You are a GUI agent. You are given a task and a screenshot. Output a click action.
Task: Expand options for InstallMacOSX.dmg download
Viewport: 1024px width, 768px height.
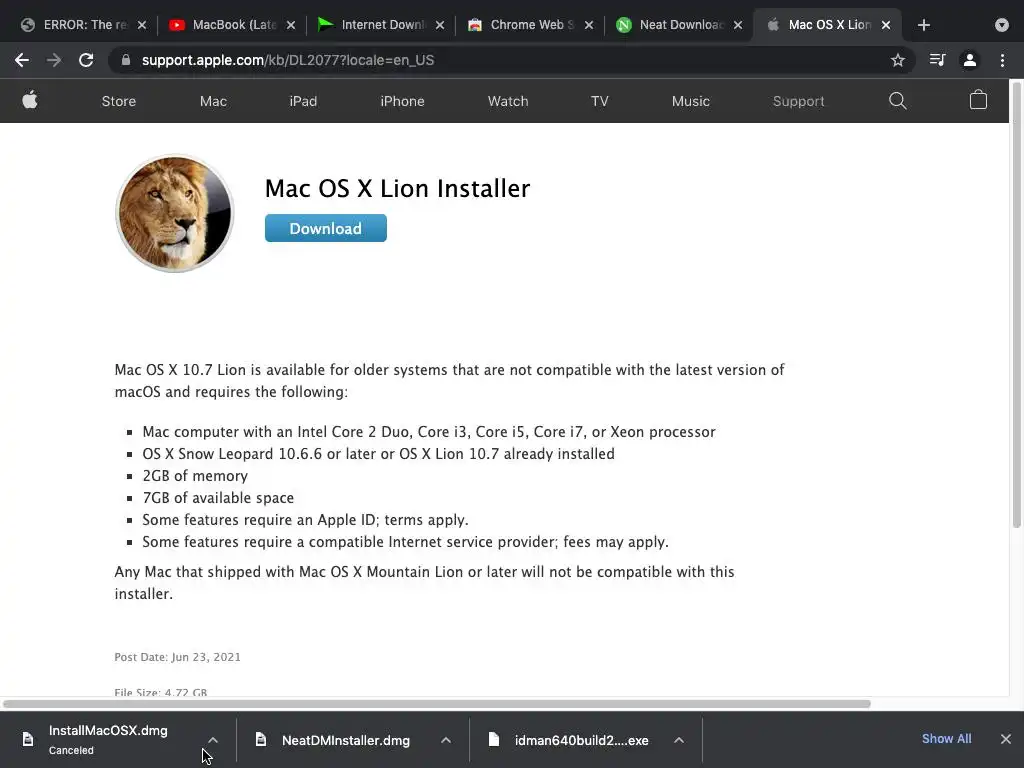tap(213, 740)
